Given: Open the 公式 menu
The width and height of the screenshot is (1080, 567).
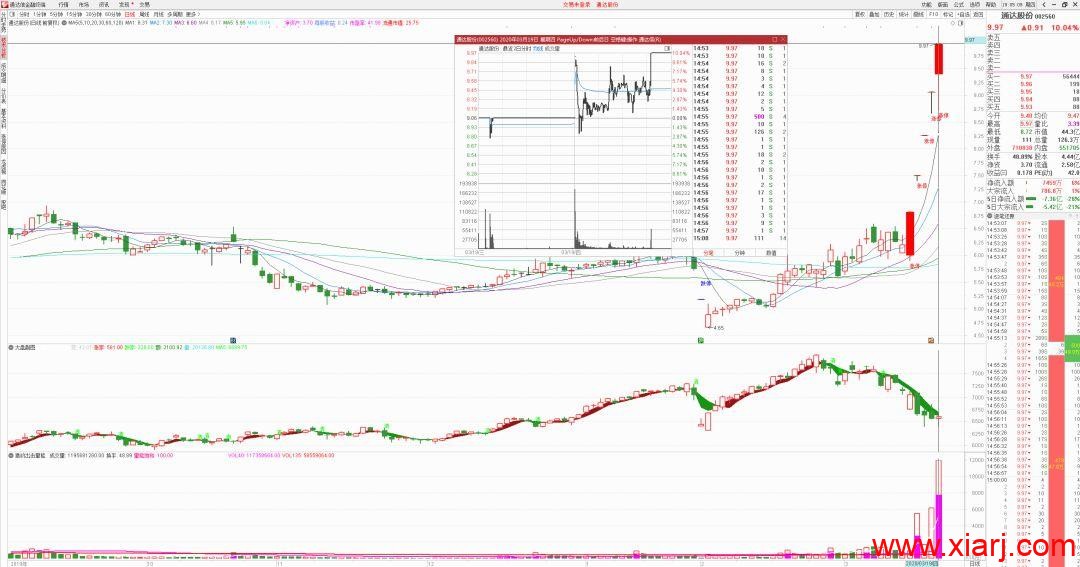Looking at the screenshot, I should pos(959,4).
